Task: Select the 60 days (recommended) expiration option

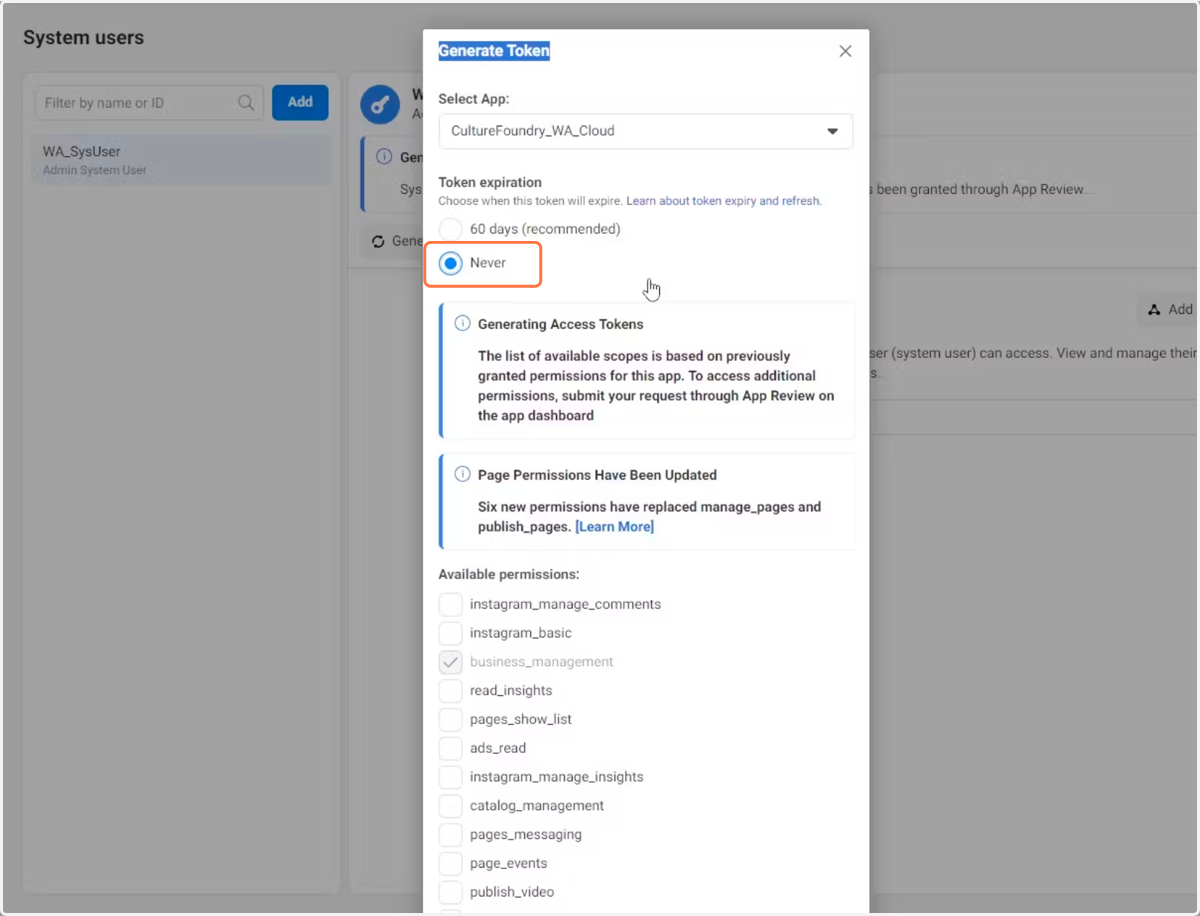Action: pyautogui.click(x=451, y=229)
